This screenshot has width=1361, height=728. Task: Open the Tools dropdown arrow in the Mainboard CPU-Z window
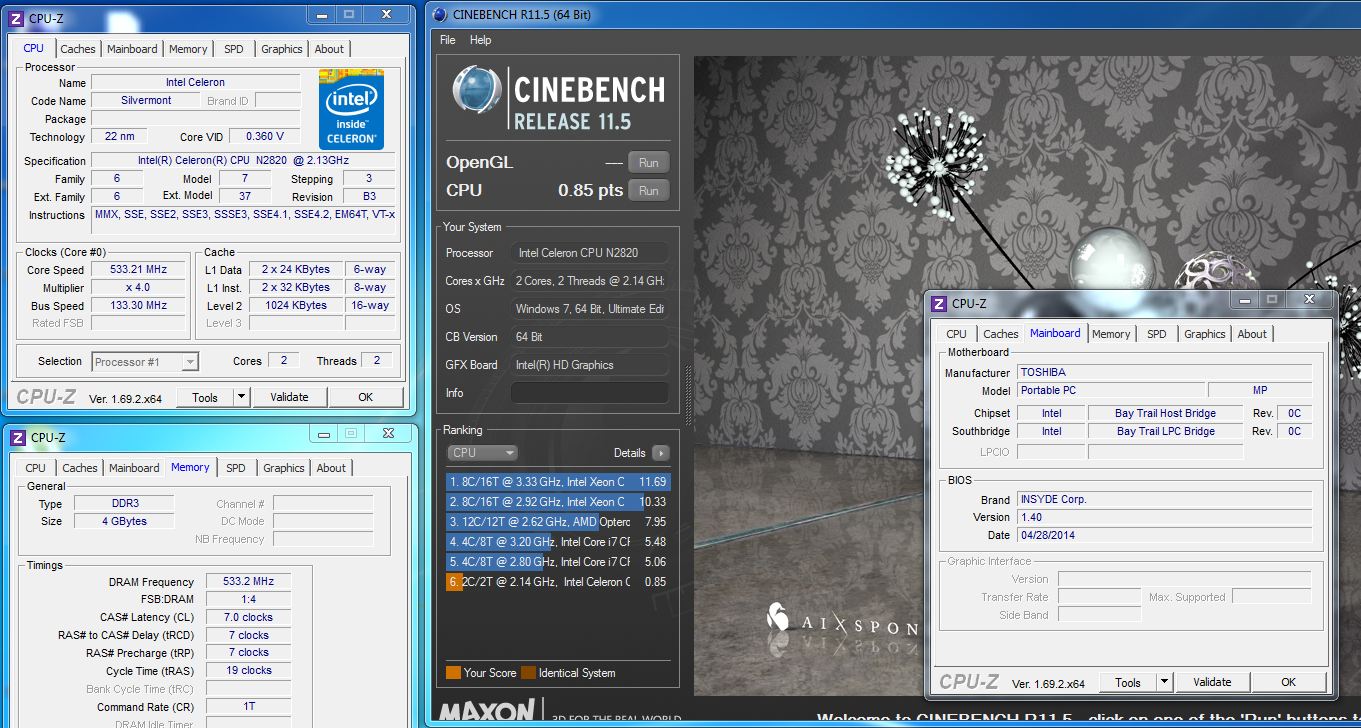click(1164, 682)
